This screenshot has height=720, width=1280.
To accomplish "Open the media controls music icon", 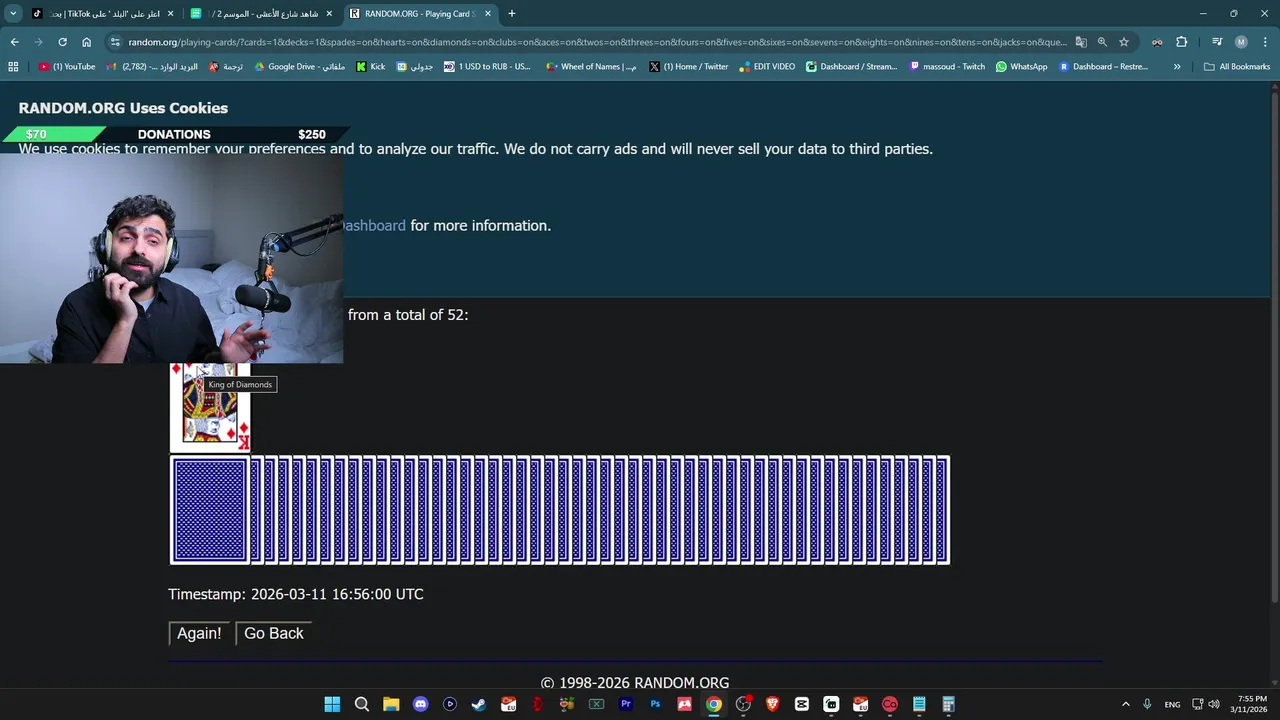I will pyautogui.click(x=1217, y=42).
